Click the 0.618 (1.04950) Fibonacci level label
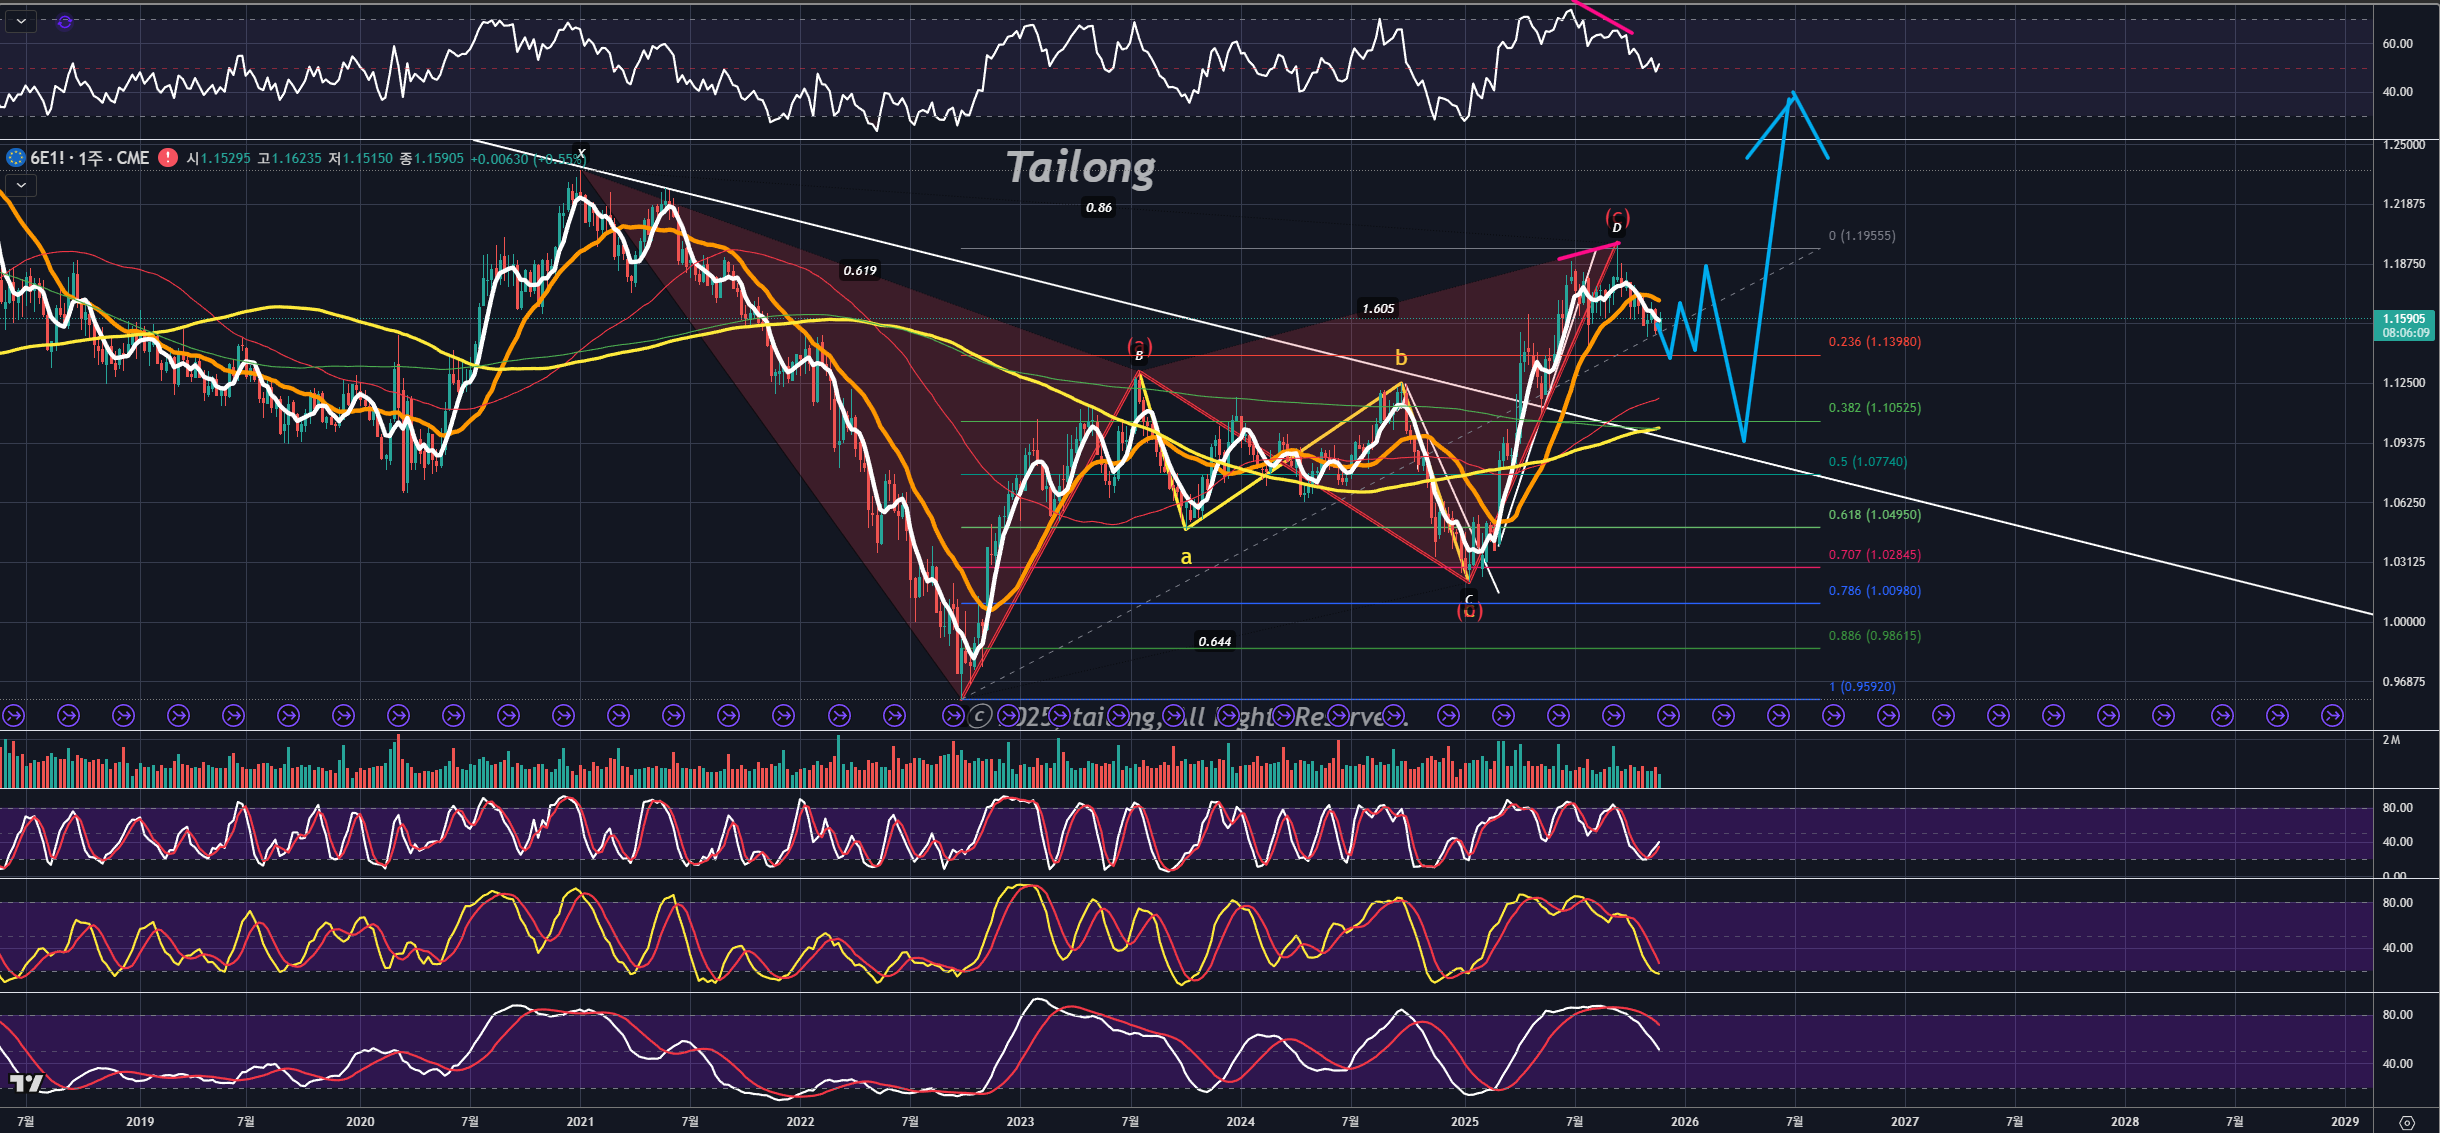Screen dimensions: 2440x1133 1874,515
